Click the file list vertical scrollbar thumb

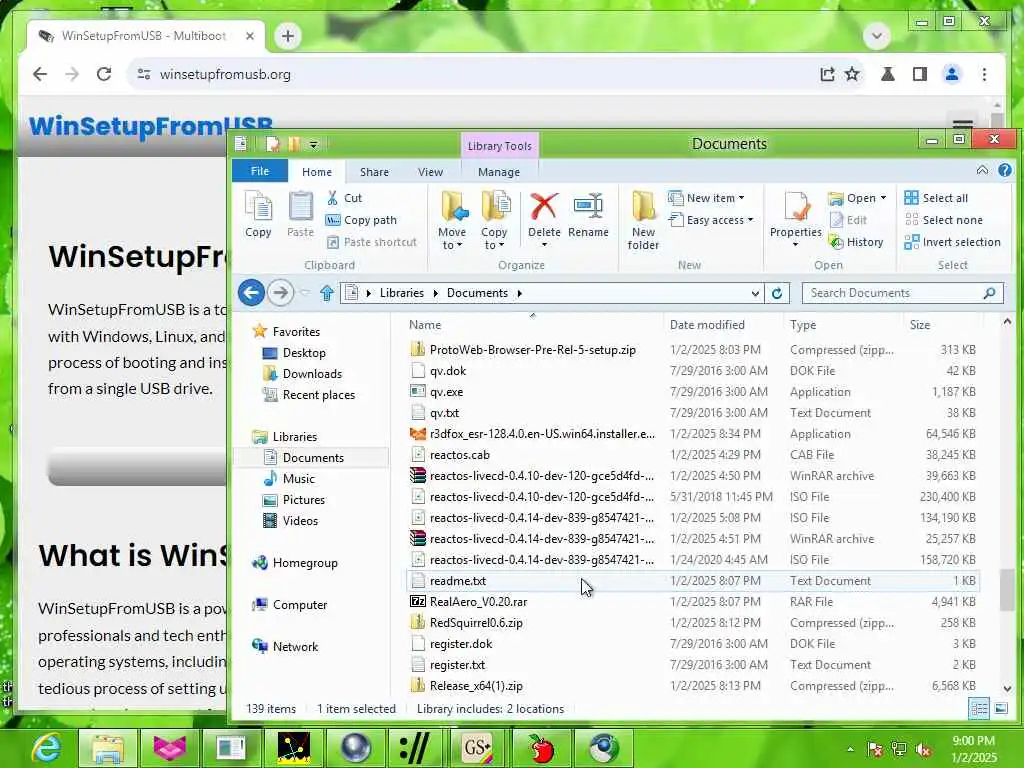pyautogui.click(x=1007, y=590)
